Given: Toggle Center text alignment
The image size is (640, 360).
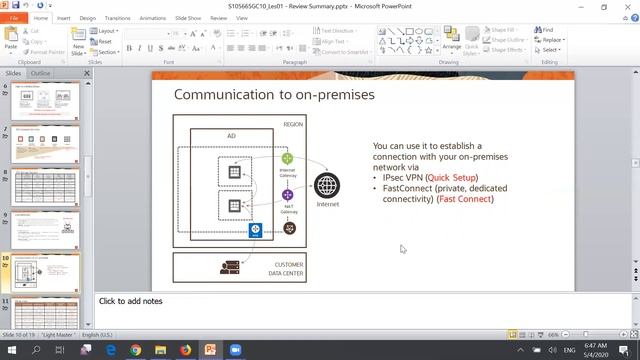Looking at the screenshot, I should (x=241, y=48).
